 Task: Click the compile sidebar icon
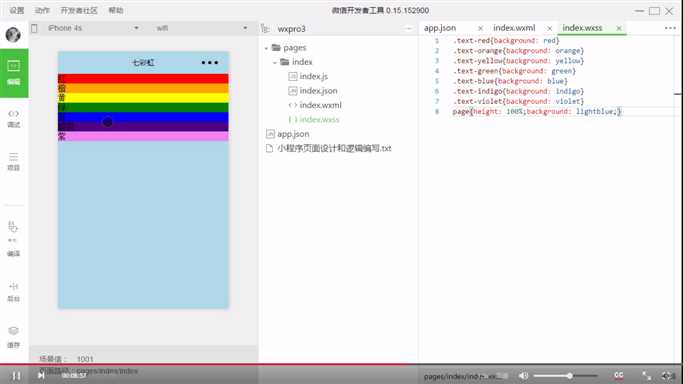tap(13, 239)
